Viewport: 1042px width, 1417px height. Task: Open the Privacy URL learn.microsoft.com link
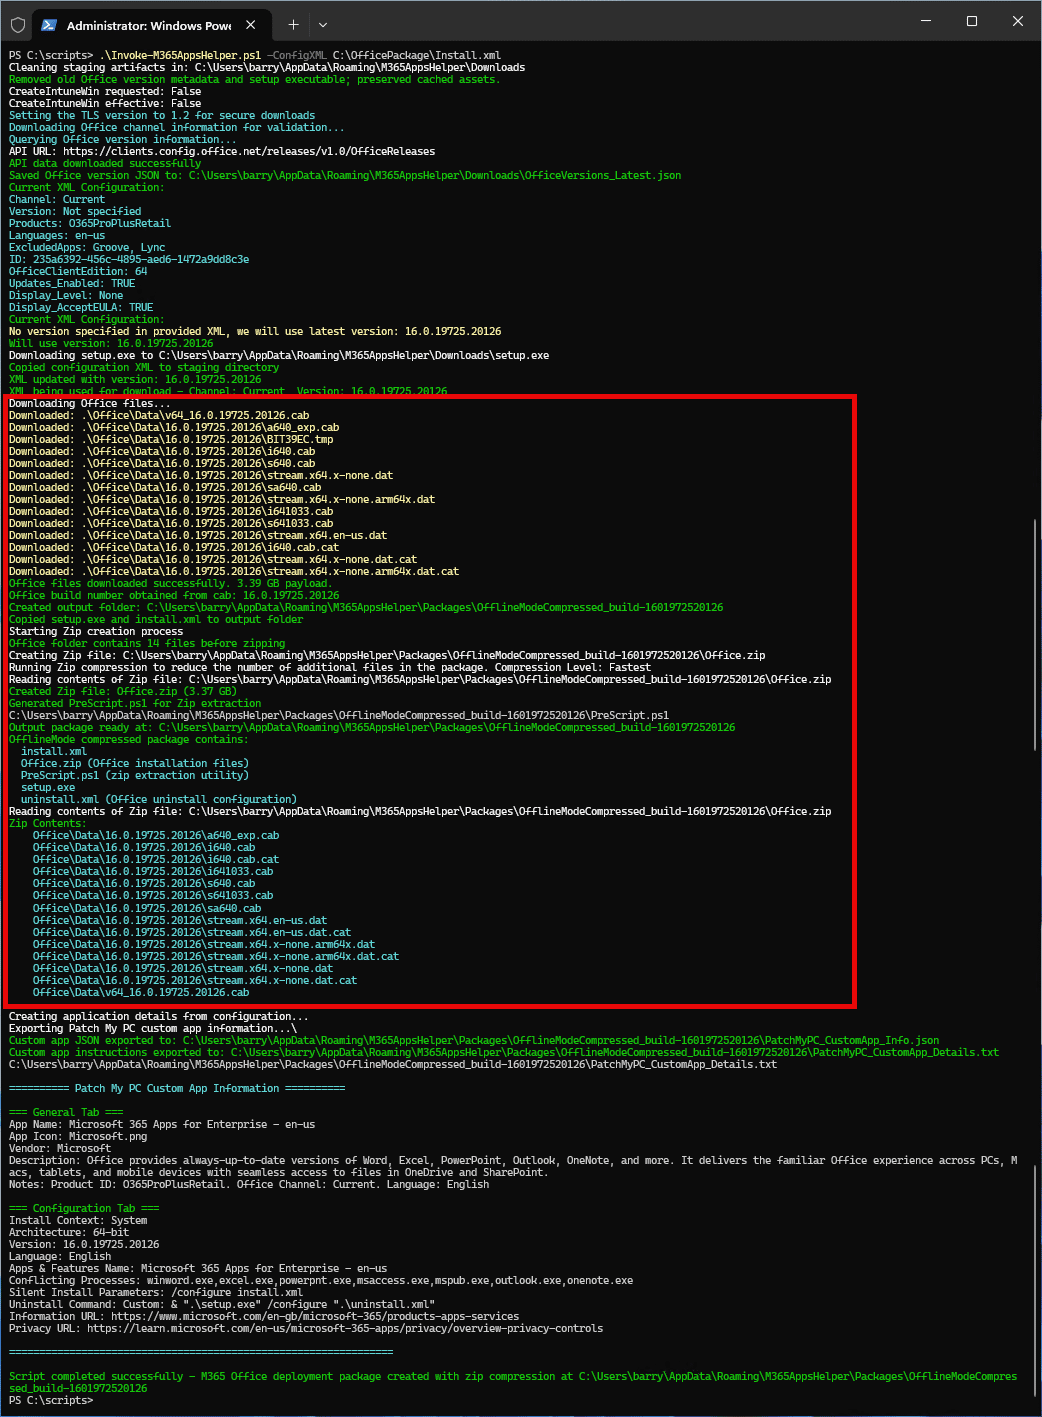tap(345, 1329)
